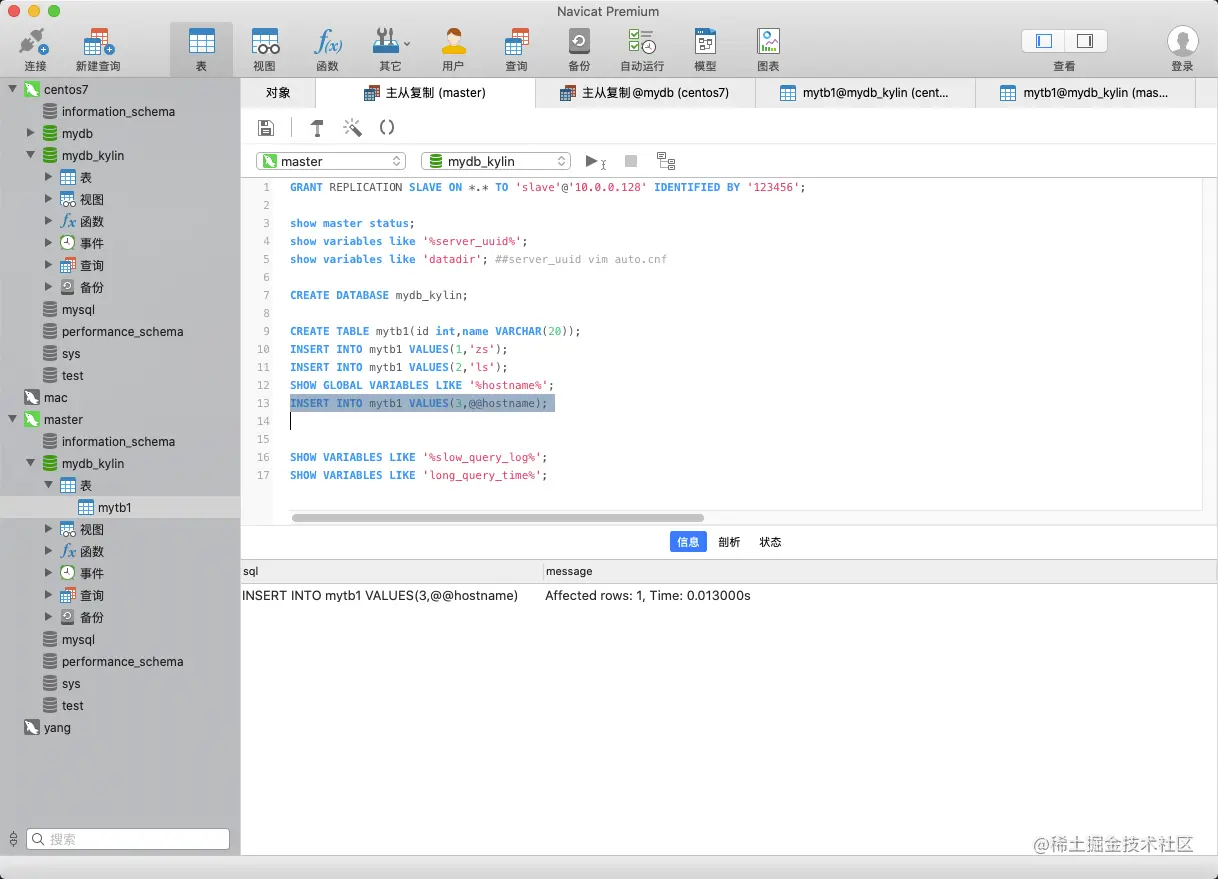This screenshot has width=1218, height=879.
Task: Click the Affected rows message cell
Action: point(648,595)
